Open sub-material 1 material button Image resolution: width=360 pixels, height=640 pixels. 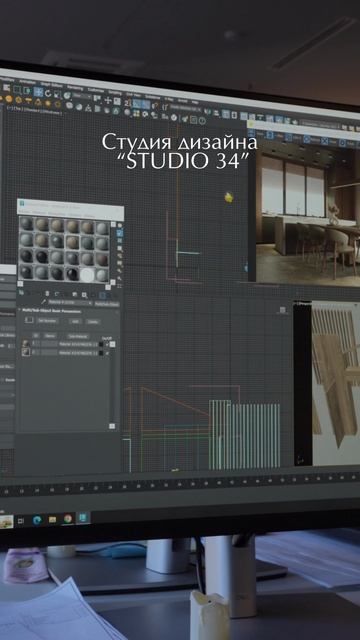(x=78, y=344)
